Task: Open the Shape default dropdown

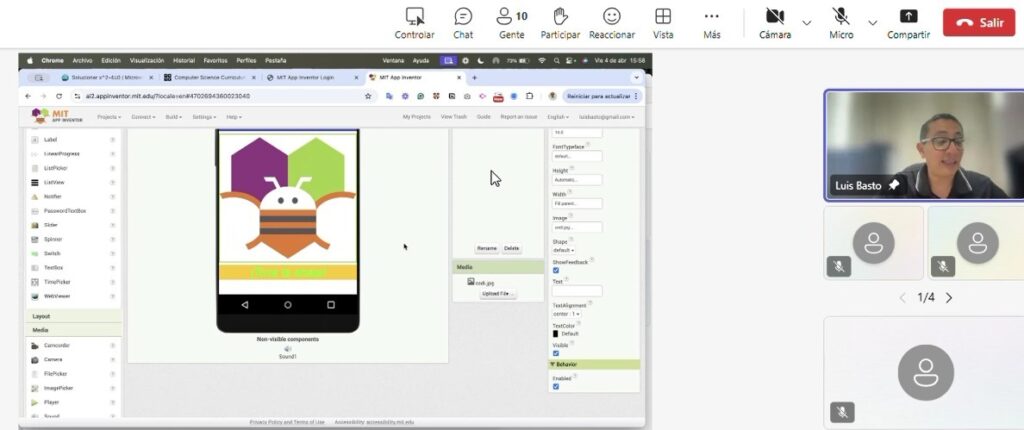Action: [564, 250]
